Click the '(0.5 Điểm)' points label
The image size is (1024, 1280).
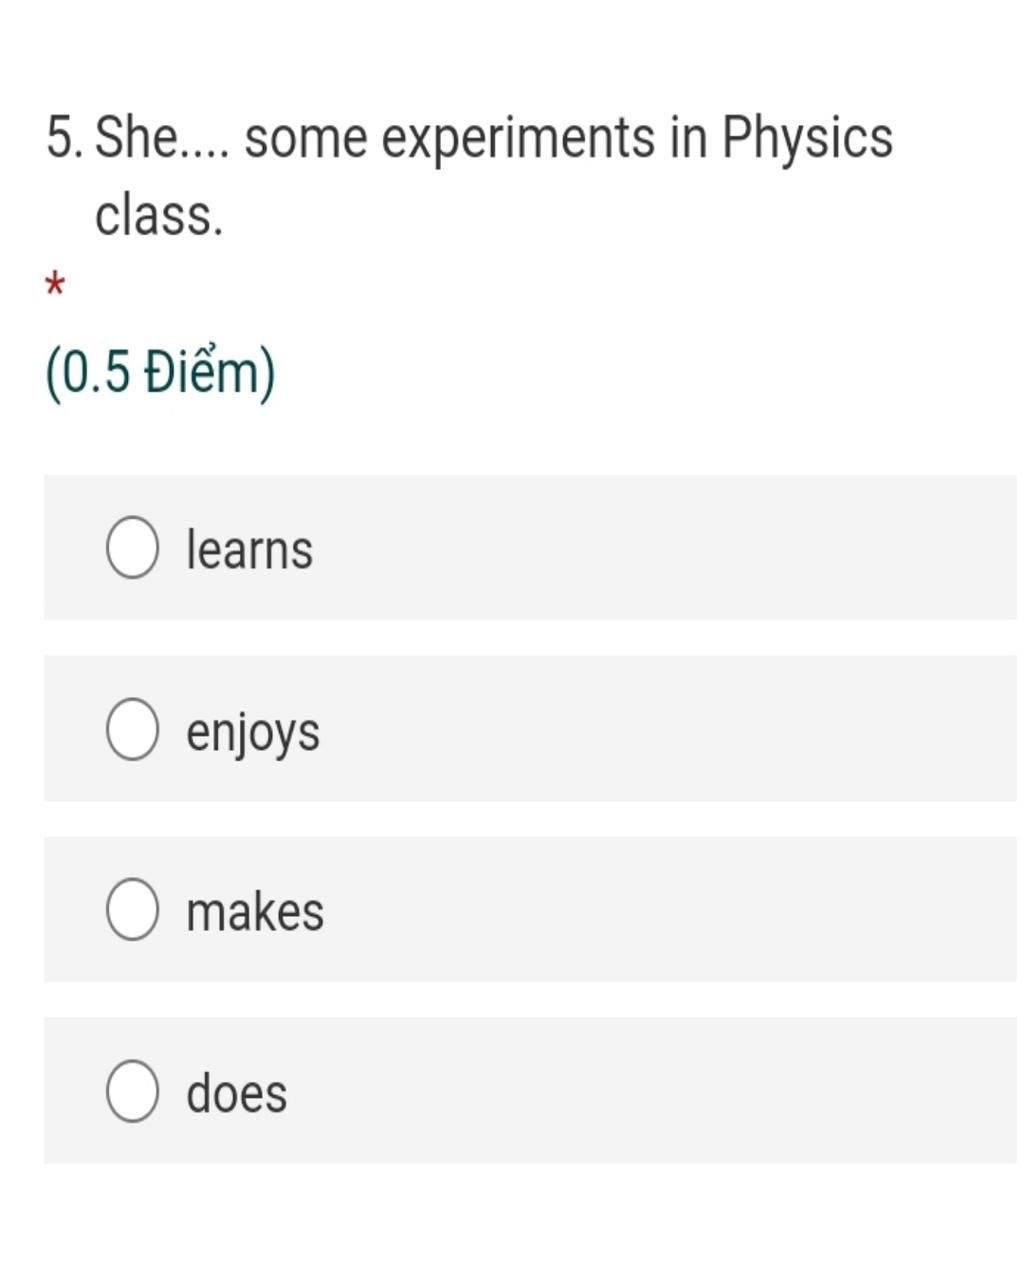point(161,373)
